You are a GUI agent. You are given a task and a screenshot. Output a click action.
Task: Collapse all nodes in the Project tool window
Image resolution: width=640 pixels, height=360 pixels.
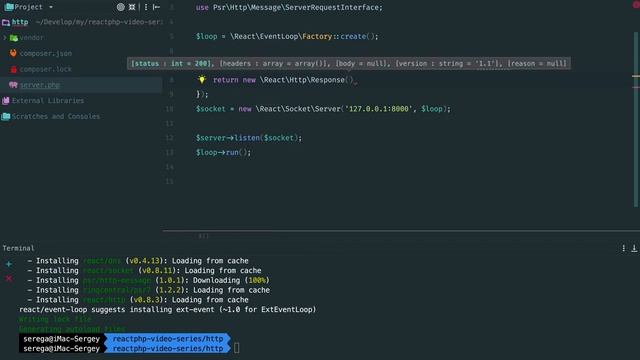tap(132, 7)
